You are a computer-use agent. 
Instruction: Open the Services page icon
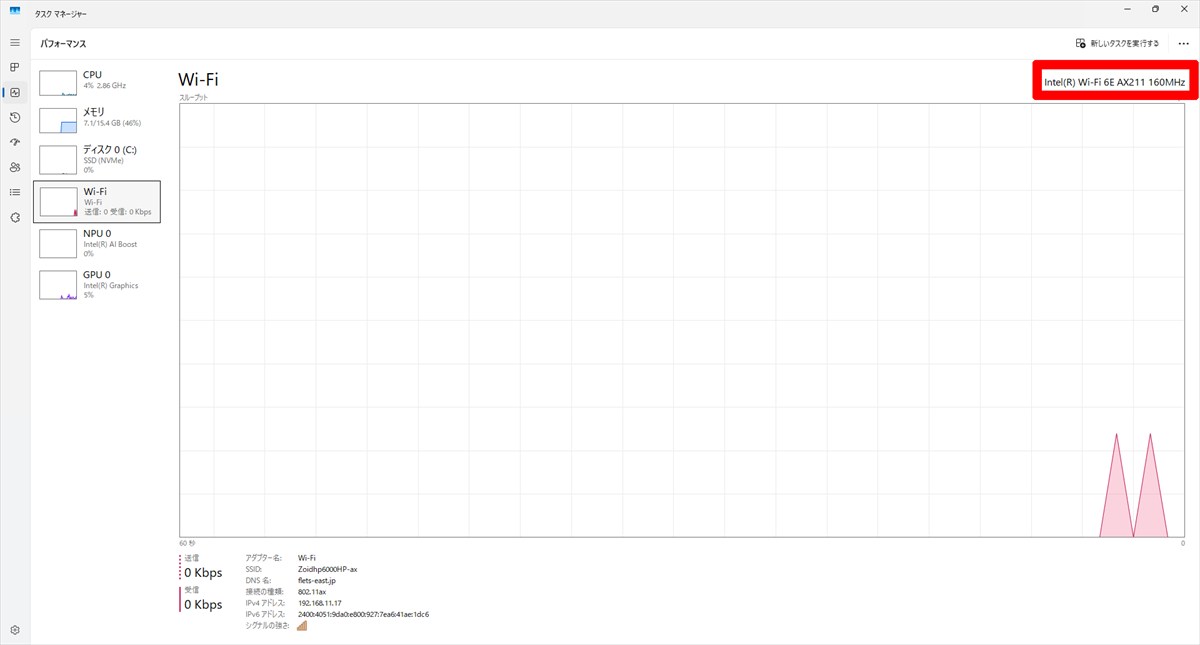(15, 217)
